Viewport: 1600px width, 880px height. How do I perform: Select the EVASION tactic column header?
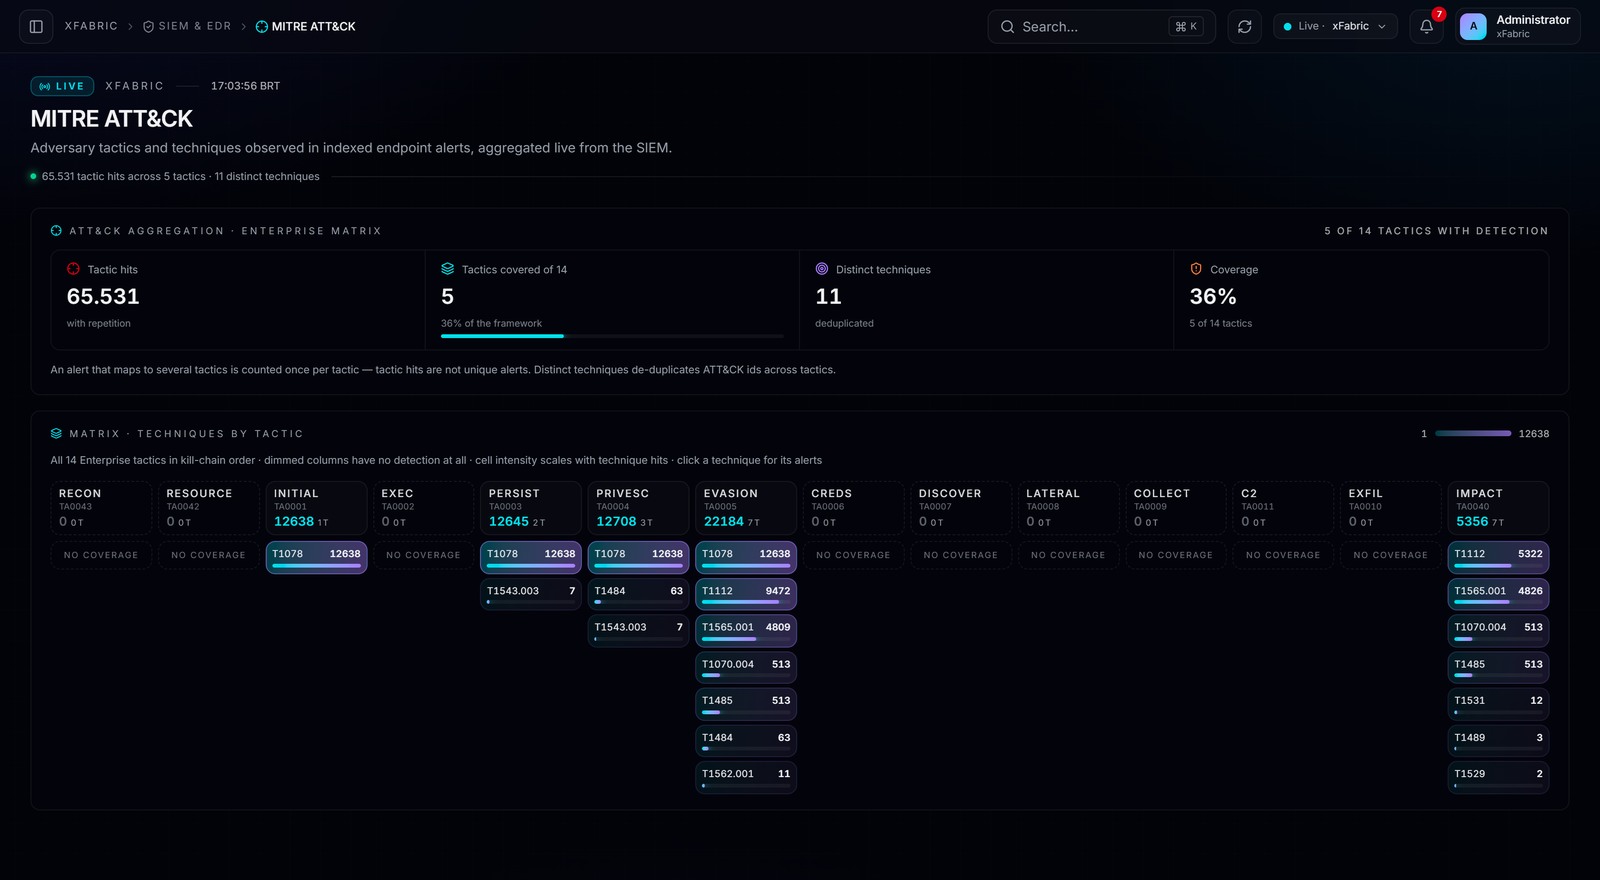point(746,508)
